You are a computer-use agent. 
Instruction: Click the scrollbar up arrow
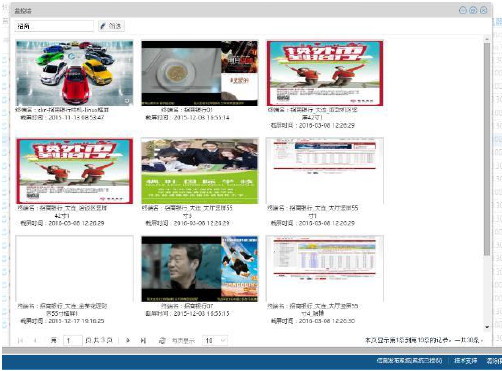(487, 39)
